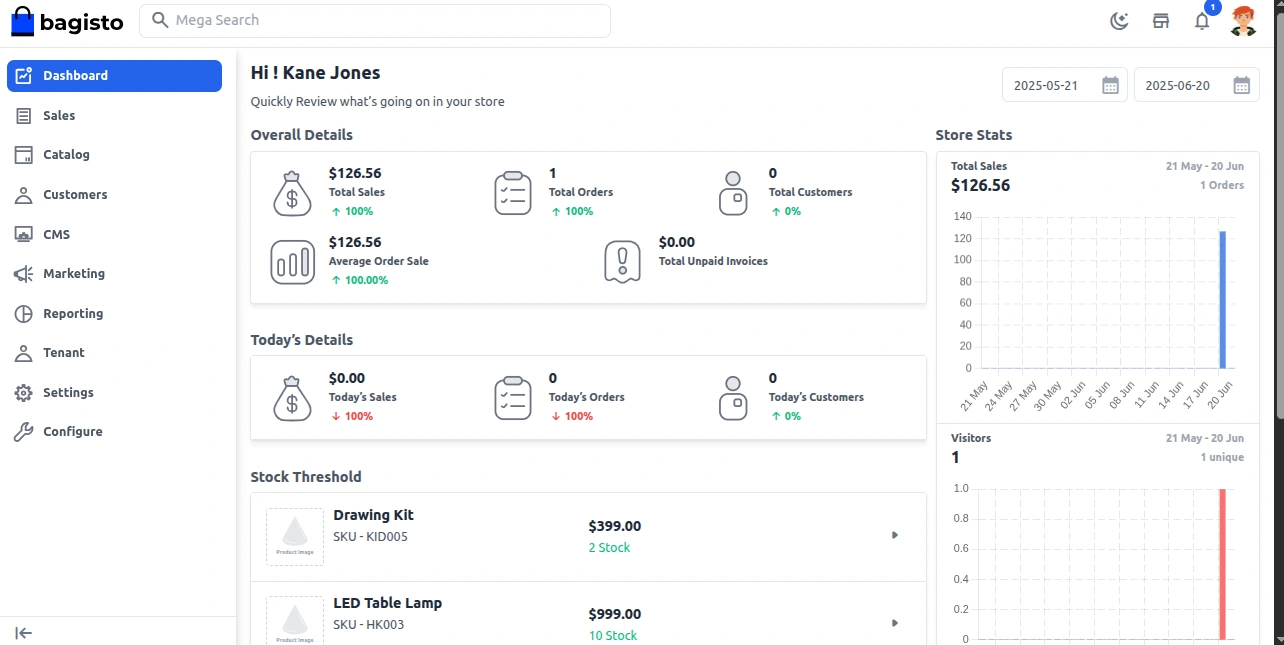Open the Catalog section
Image resolution: width=1284 pixels, height=645 pixels.
(x=66, y=155)
